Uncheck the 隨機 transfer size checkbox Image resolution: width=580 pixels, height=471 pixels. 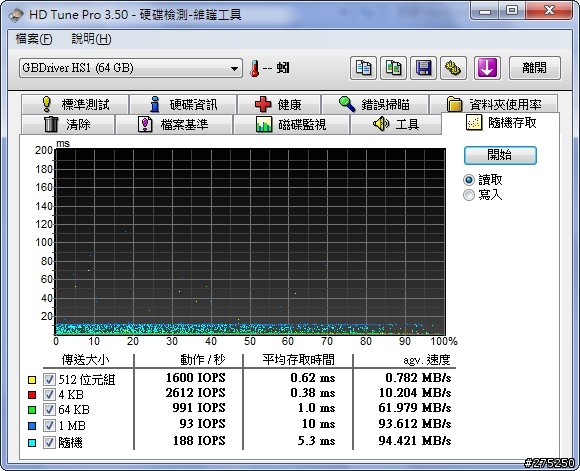tap(49, 442)
